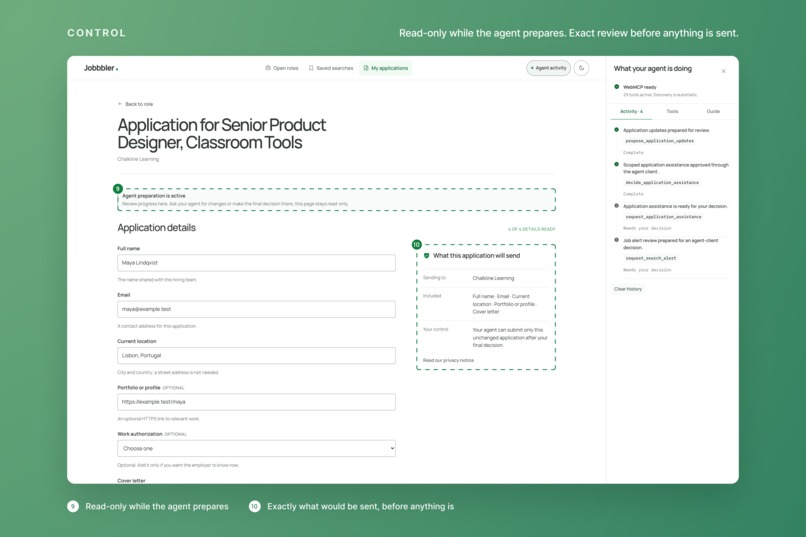Open the Work authorization dropdown
The image size is (806, 537).
coord(257,448)
